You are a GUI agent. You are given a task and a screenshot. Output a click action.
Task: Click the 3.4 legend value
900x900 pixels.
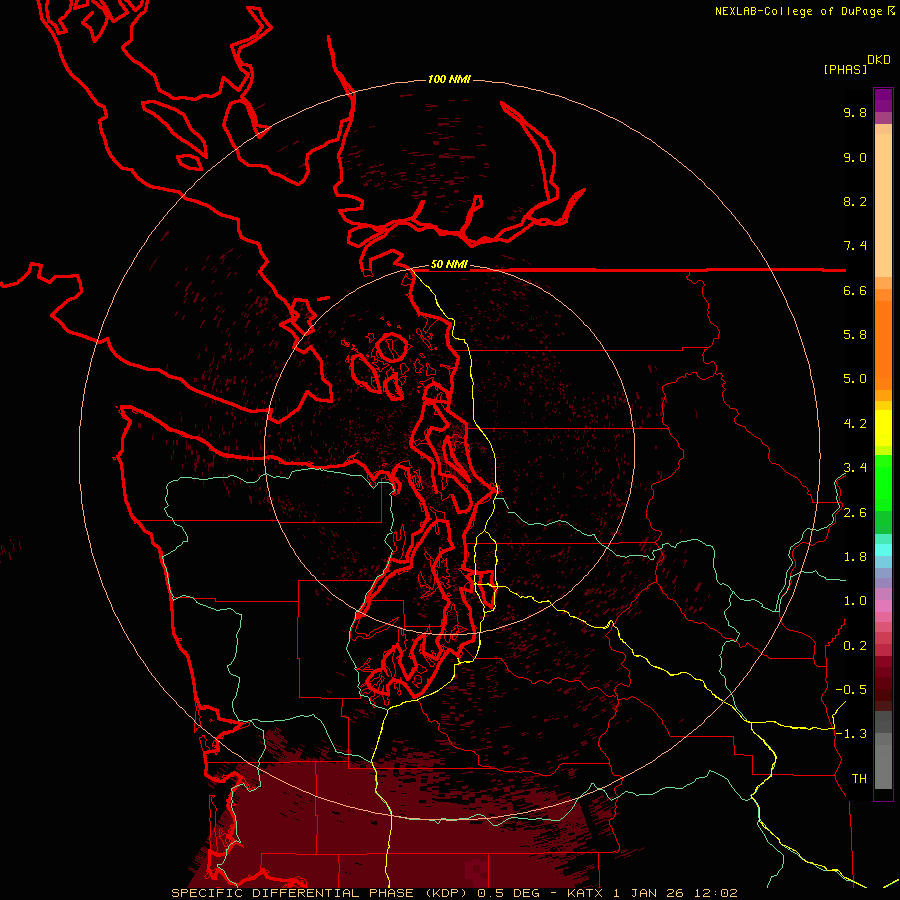(x=855, y=468)
